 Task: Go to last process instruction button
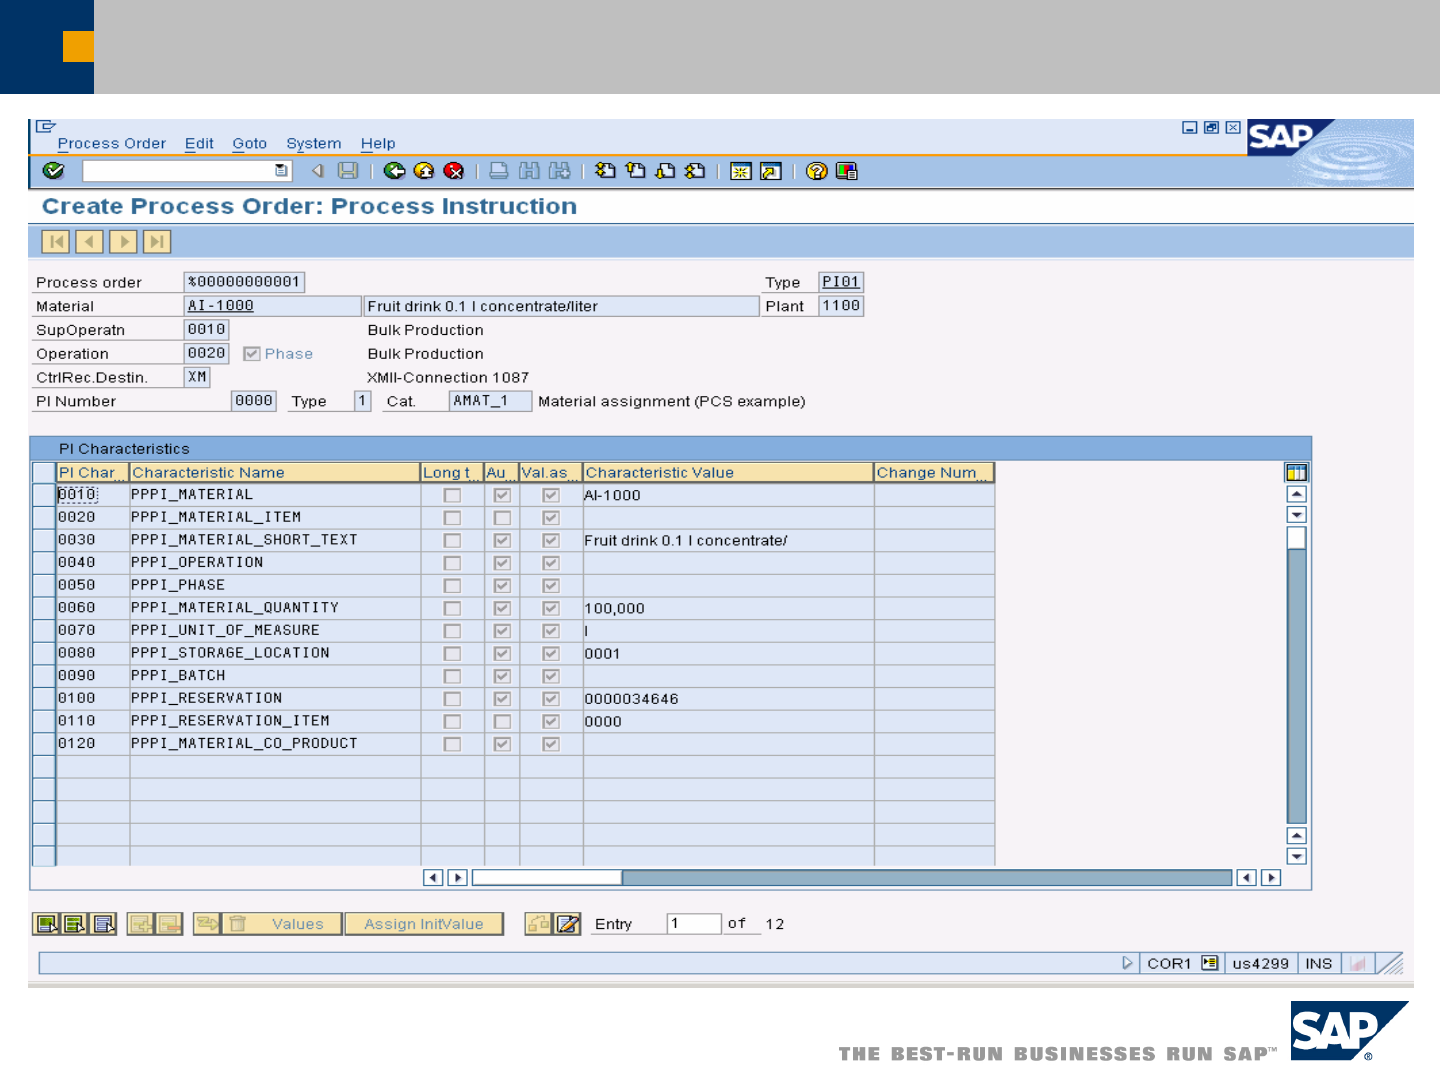(x=157, y=242)
